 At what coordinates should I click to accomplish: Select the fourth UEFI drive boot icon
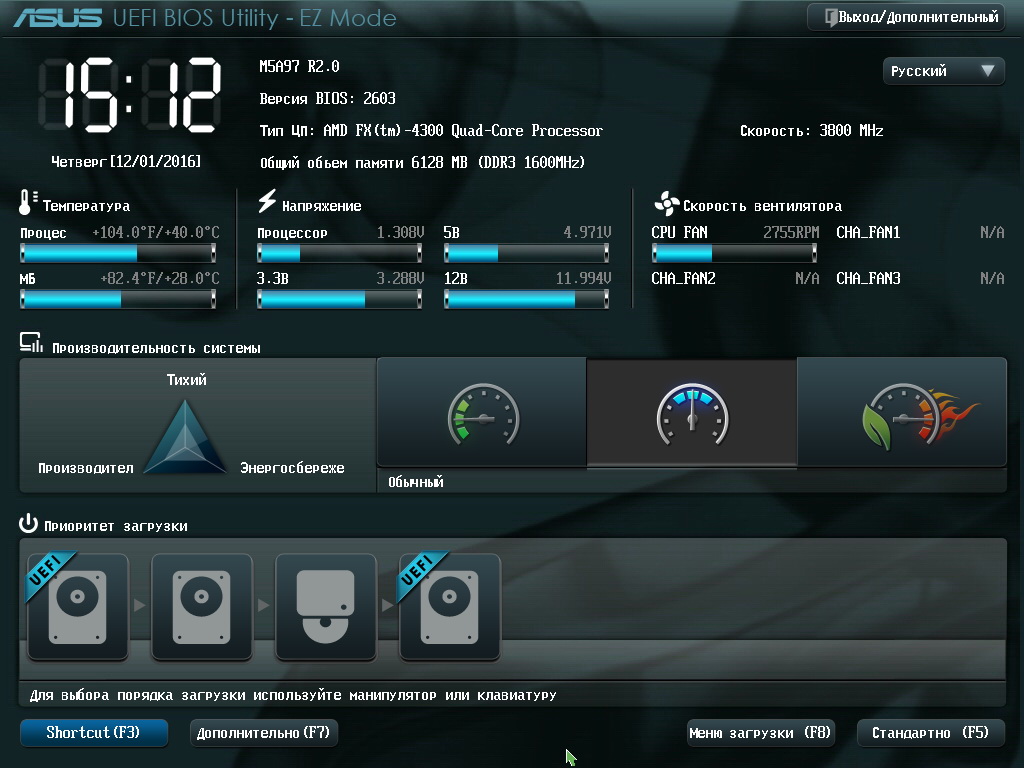click(x=450, y=607)
